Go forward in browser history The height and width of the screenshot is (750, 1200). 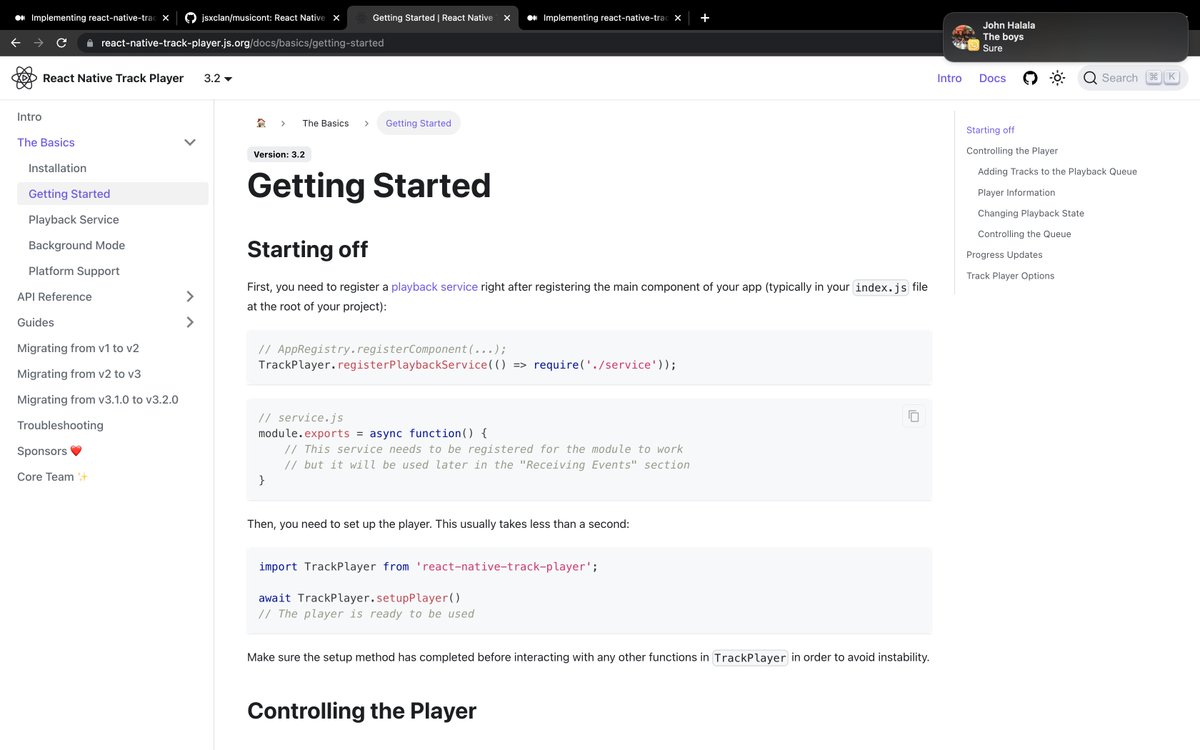[38, 43]
